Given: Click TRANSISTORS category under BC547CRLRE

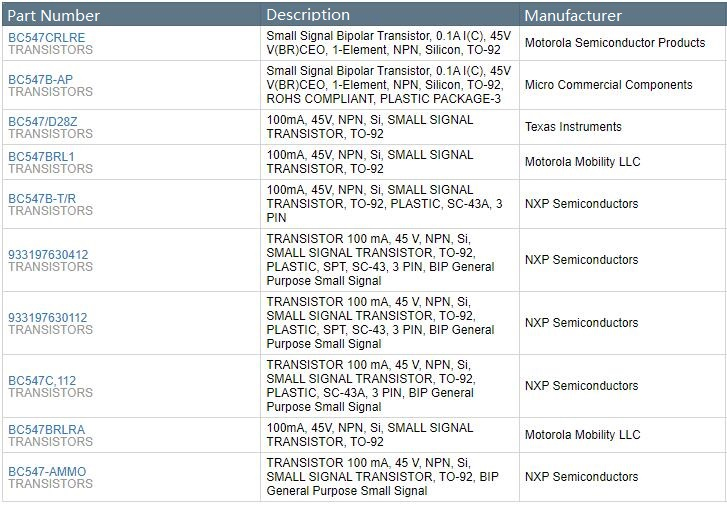Looking at the screenshot, I should 50,50.
